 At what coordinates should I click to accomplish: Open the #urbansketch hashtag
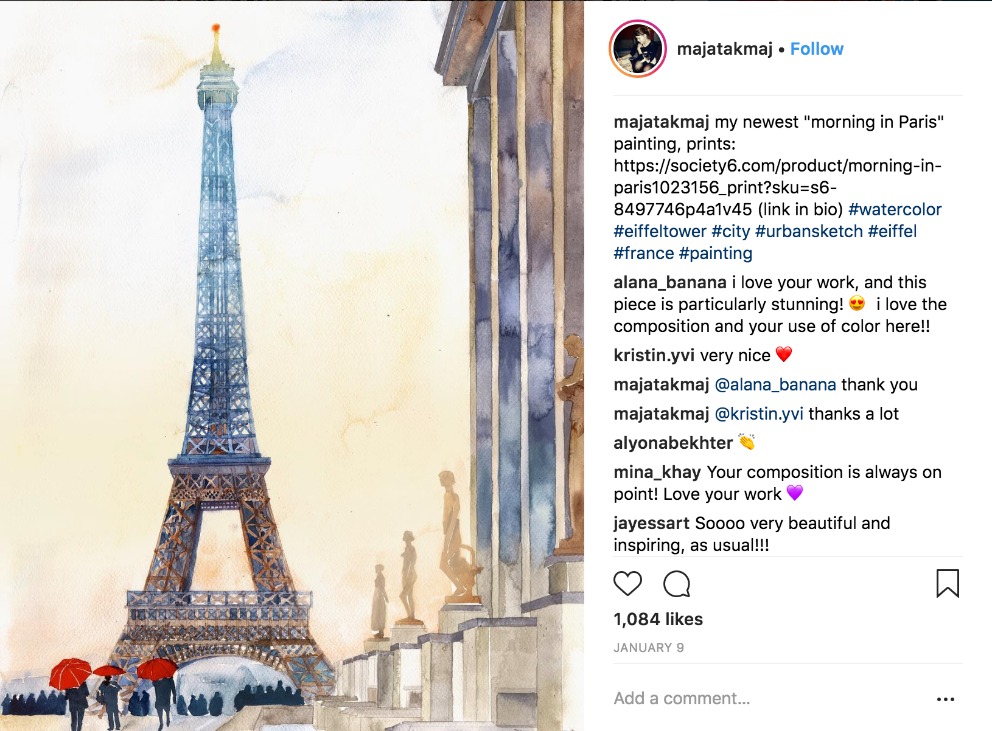[x=809, y=231]
